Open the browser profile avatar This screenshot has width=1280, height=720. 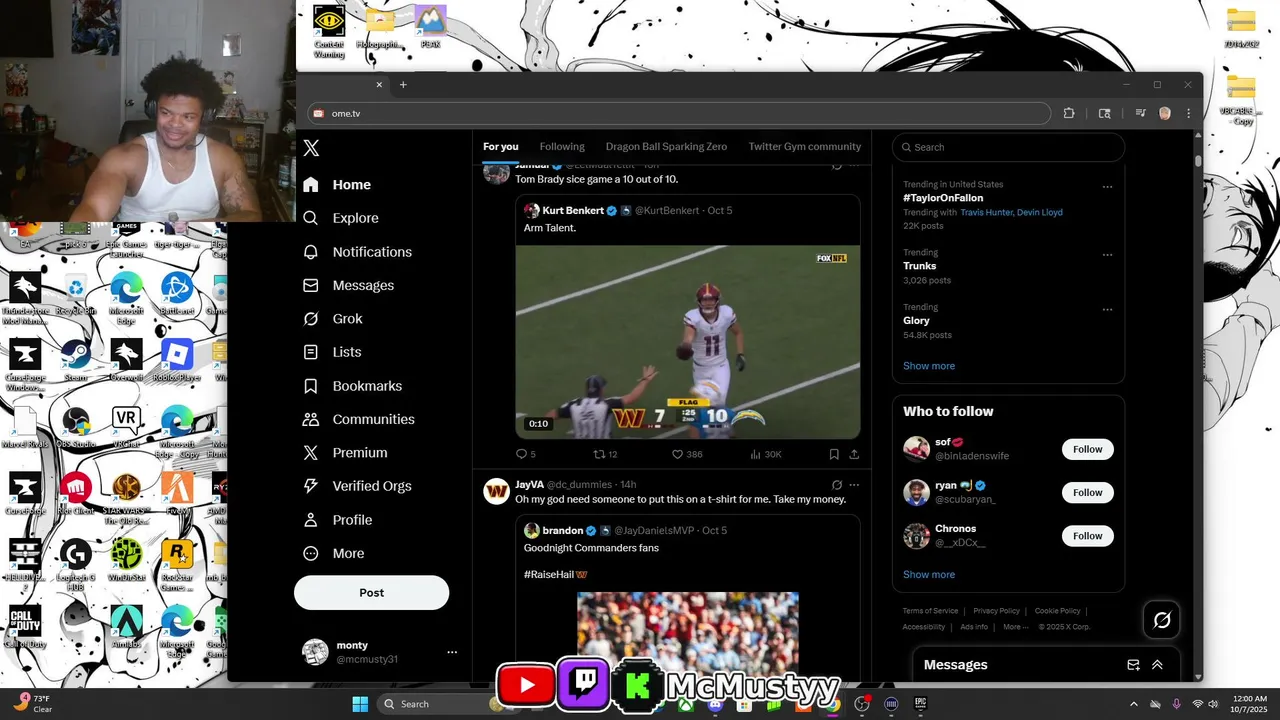(1165, 114)
